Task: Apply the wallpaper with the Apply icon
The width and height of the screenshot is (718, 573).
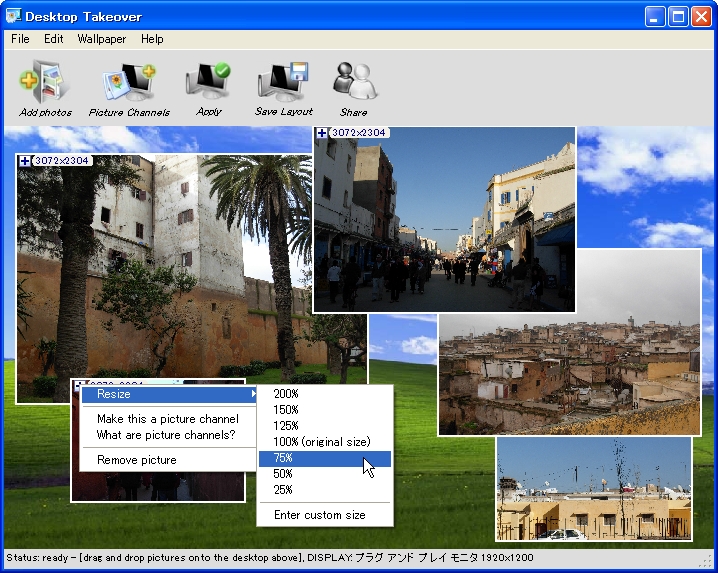Action: (209, 89)
